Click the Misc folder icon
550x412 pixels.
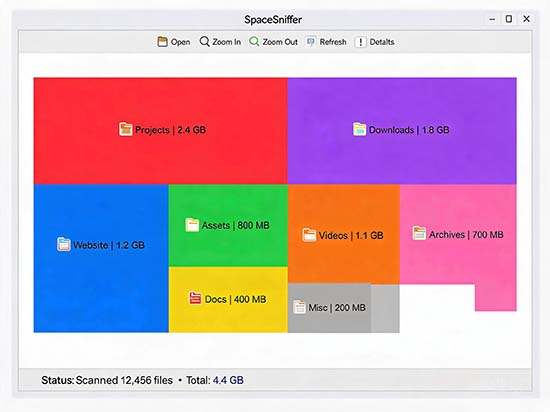299,307
